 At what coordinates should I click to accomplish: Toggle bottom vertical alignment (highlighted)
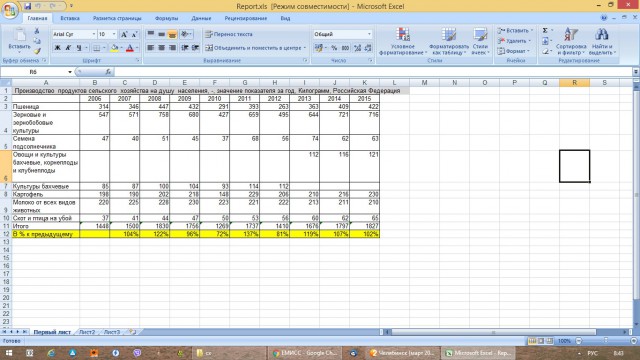coord(172,34)
